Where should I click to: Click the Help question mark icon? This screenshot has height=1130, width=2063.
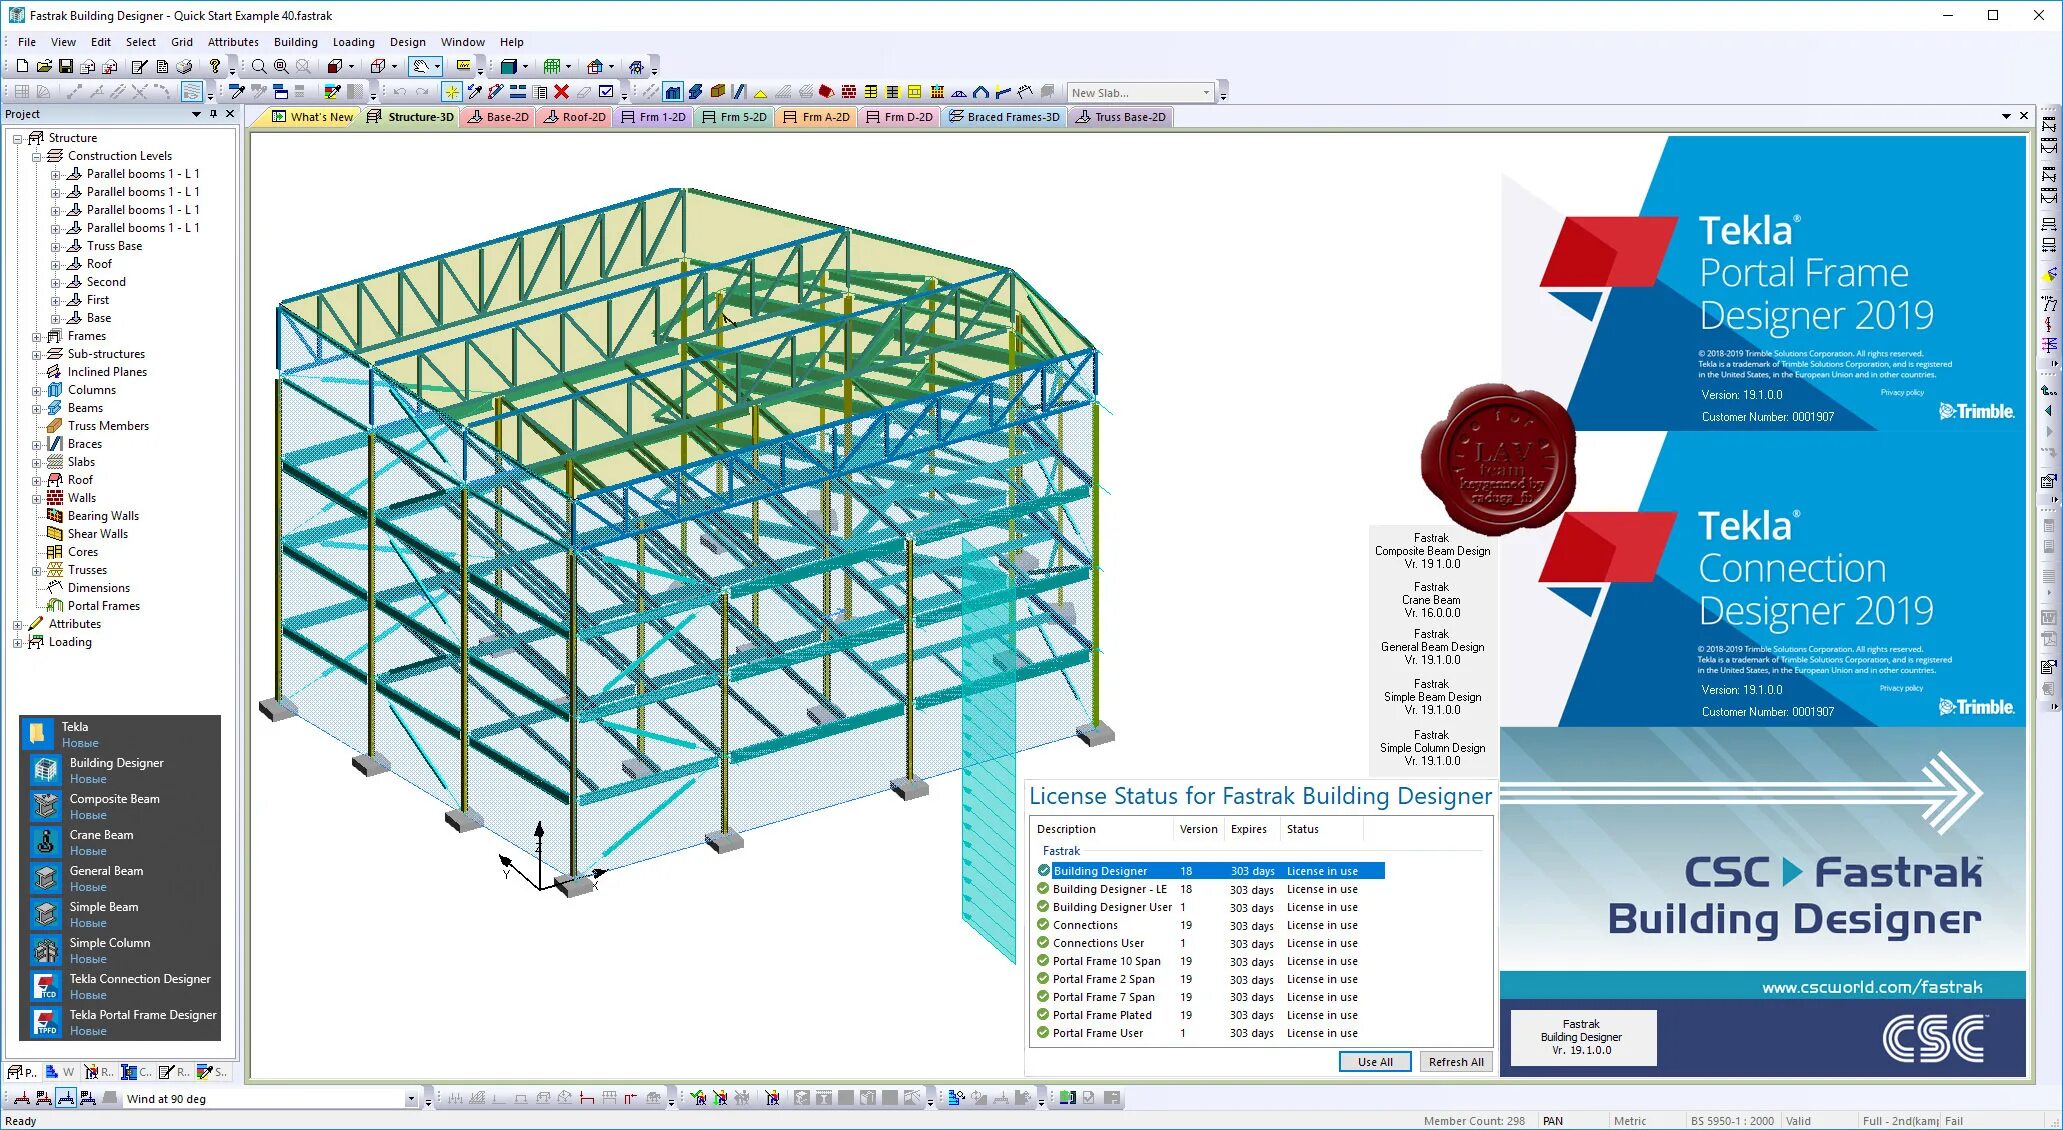[214, 66]
